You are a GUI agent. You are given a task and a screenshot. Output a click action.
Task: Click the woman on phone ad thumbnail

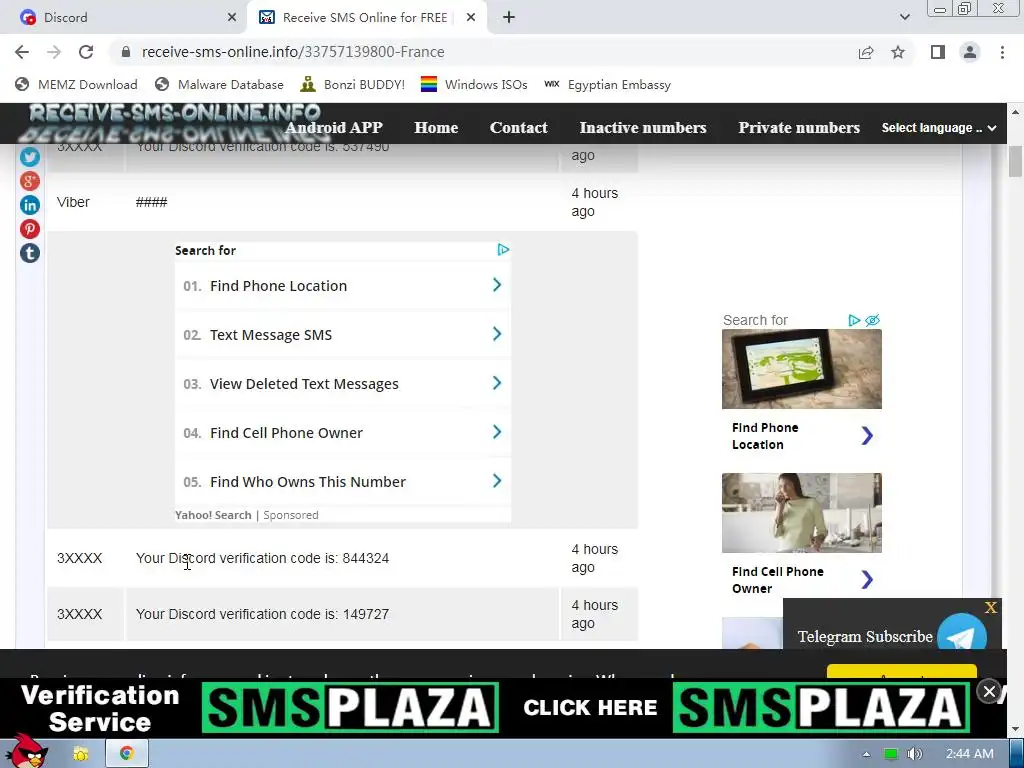801,513
